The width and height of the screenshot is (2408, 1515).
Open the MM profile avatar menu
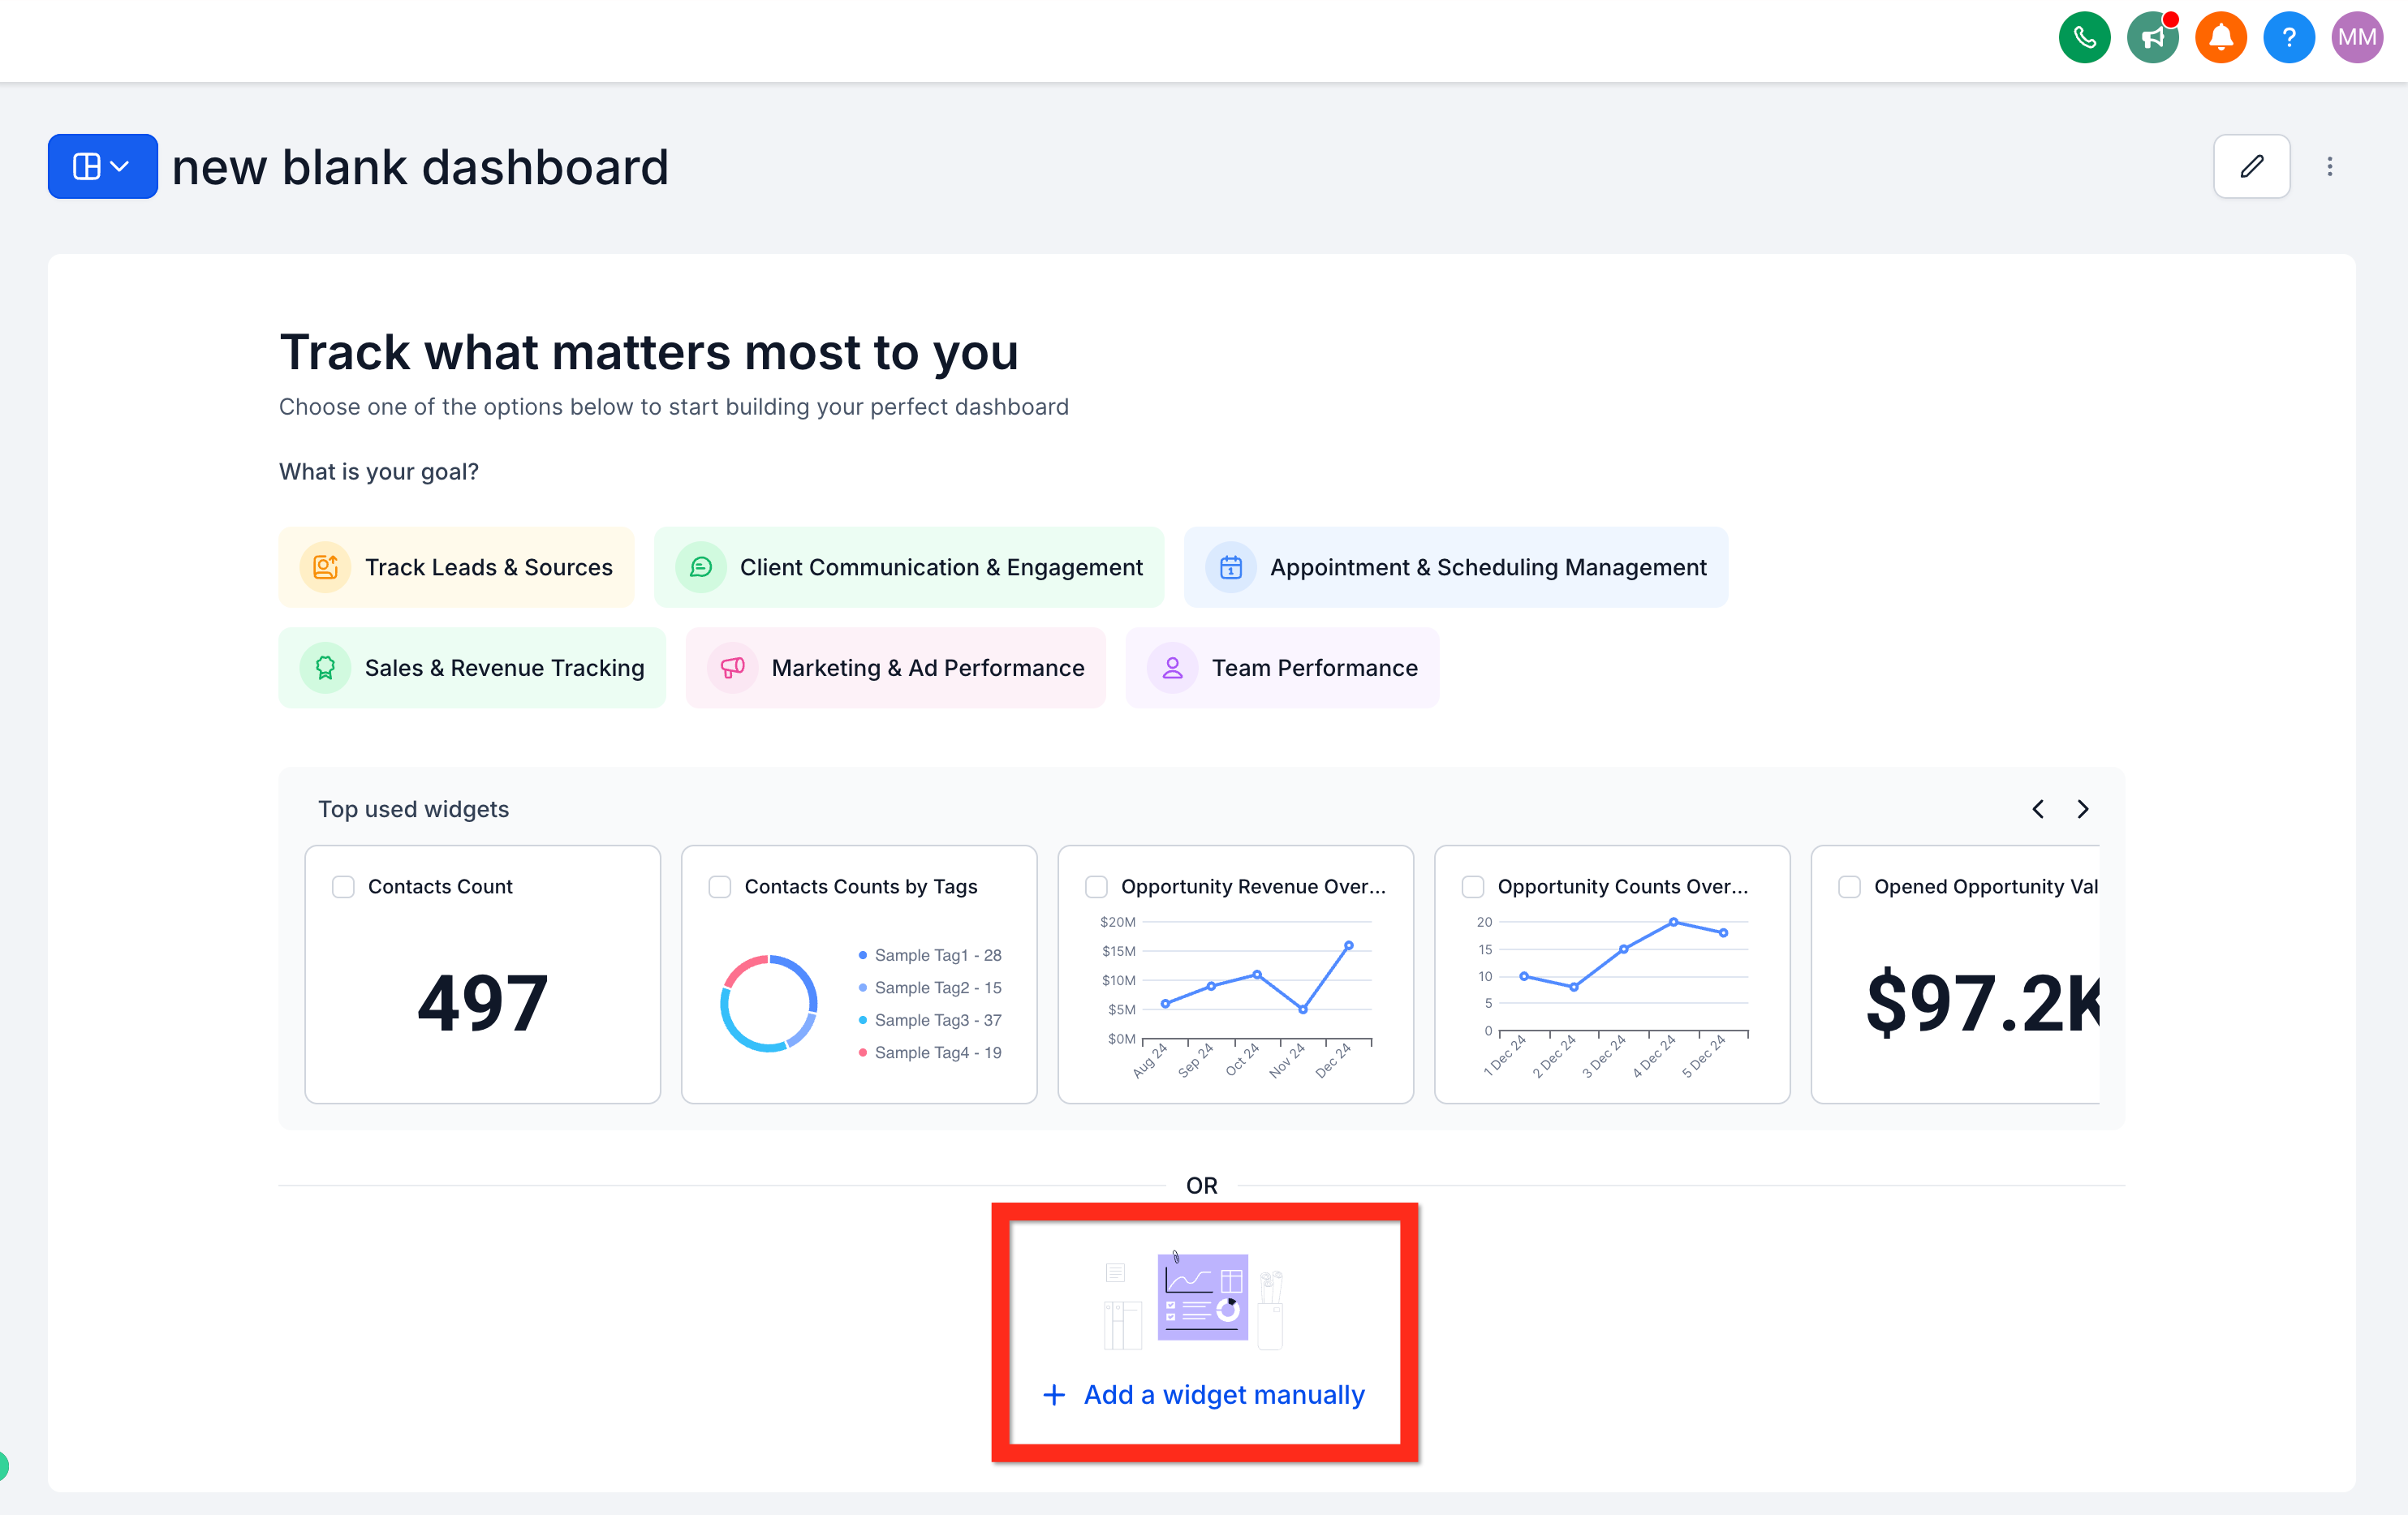click(2357, 37)
